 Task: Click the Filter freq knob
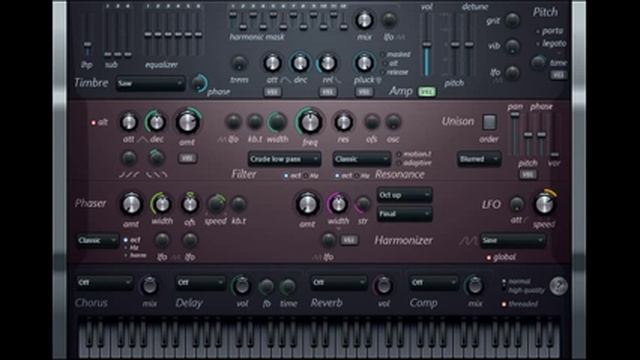click(x=310, y=122)
